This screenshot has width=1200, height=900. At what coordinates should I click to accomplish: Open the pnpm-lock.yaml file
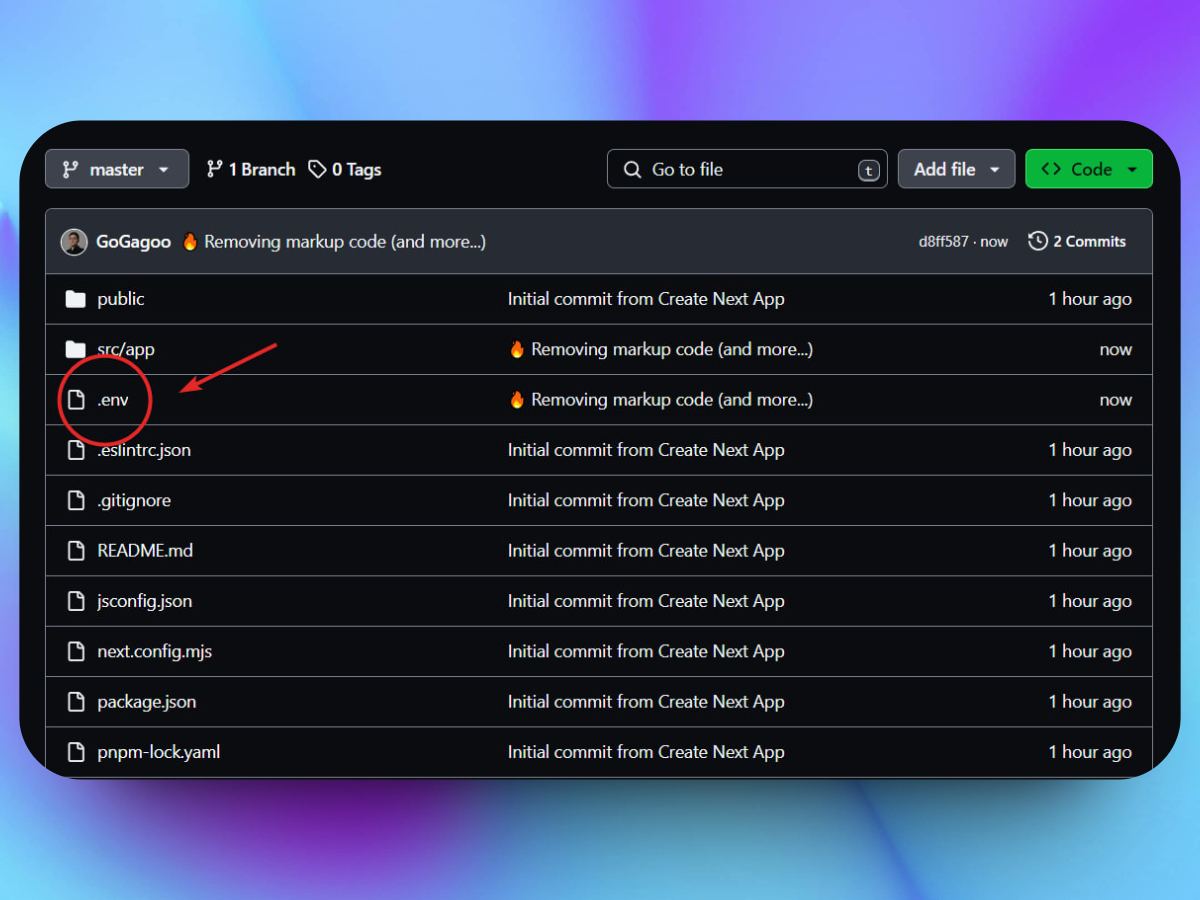point(158,752)
